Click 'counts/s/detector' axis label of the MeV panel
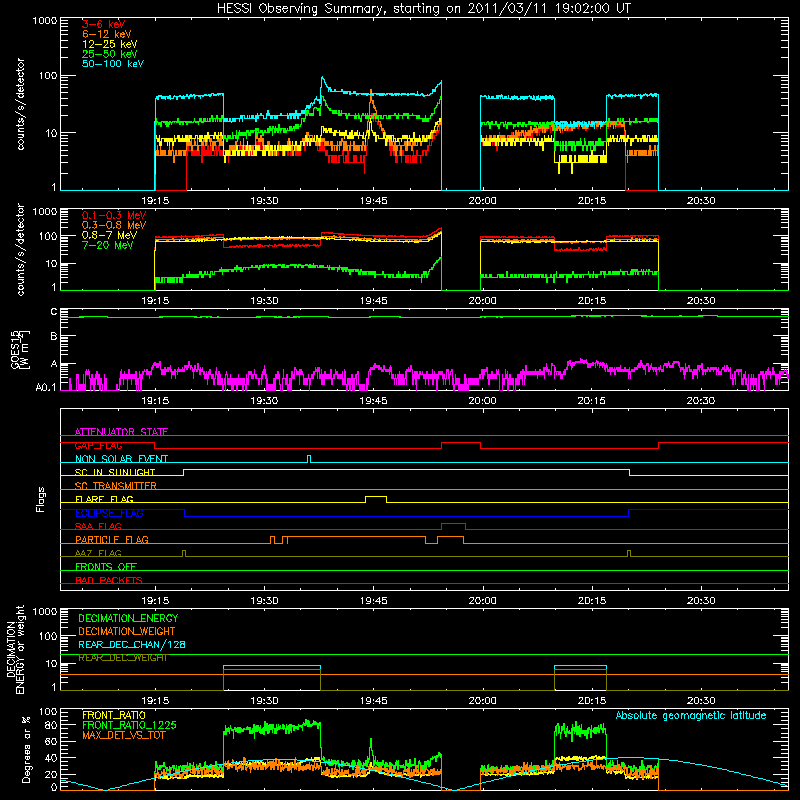This screenshot has width=800, height=800. (x=21, y=249)
